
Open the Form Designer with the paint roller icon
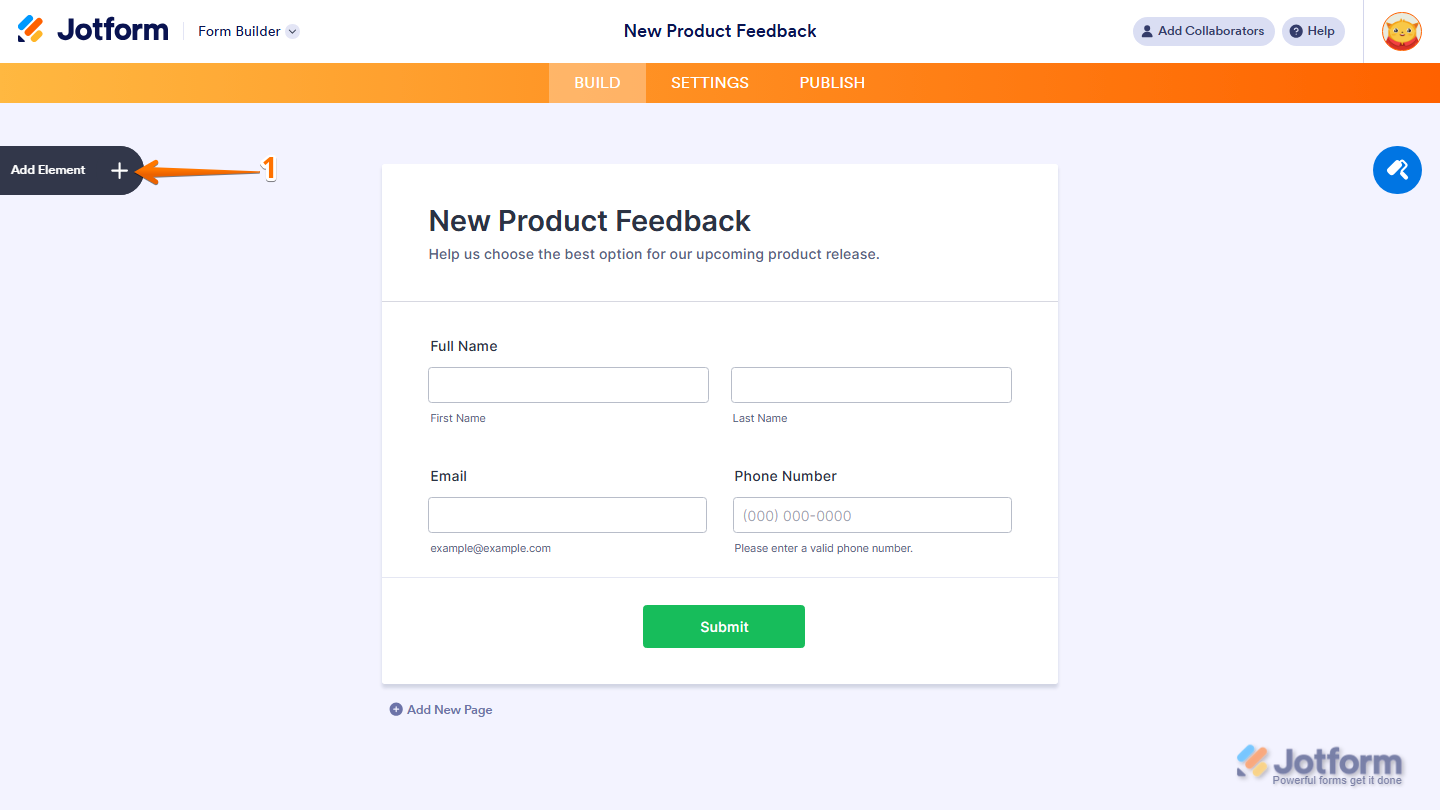[x=1397, y=170]
